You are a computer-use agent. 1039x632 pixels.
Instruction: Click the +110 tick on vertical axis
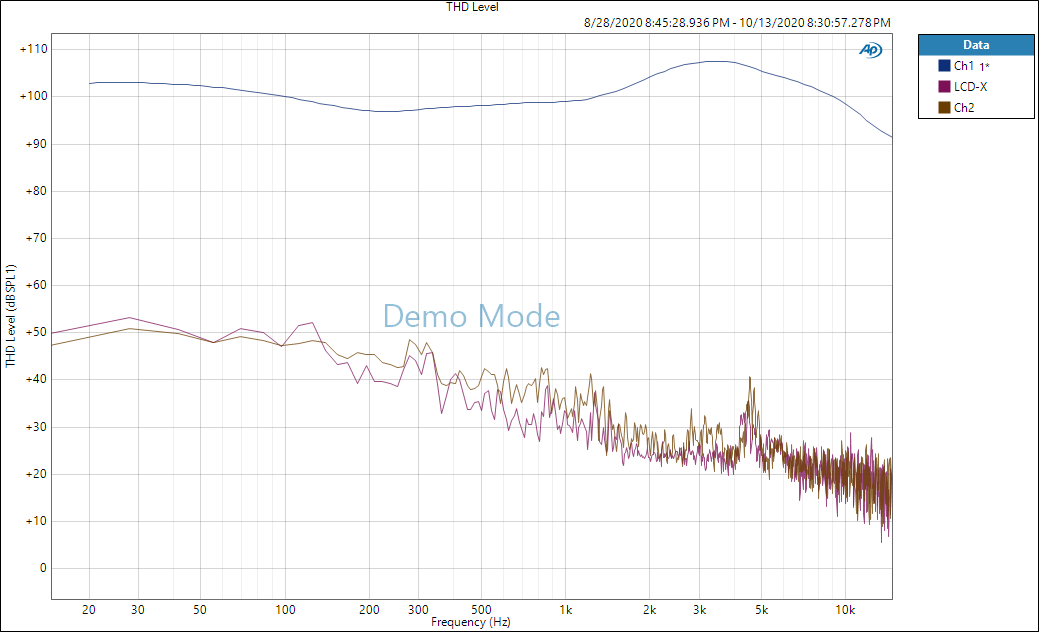pyautogui.click(x=34, y=49)
